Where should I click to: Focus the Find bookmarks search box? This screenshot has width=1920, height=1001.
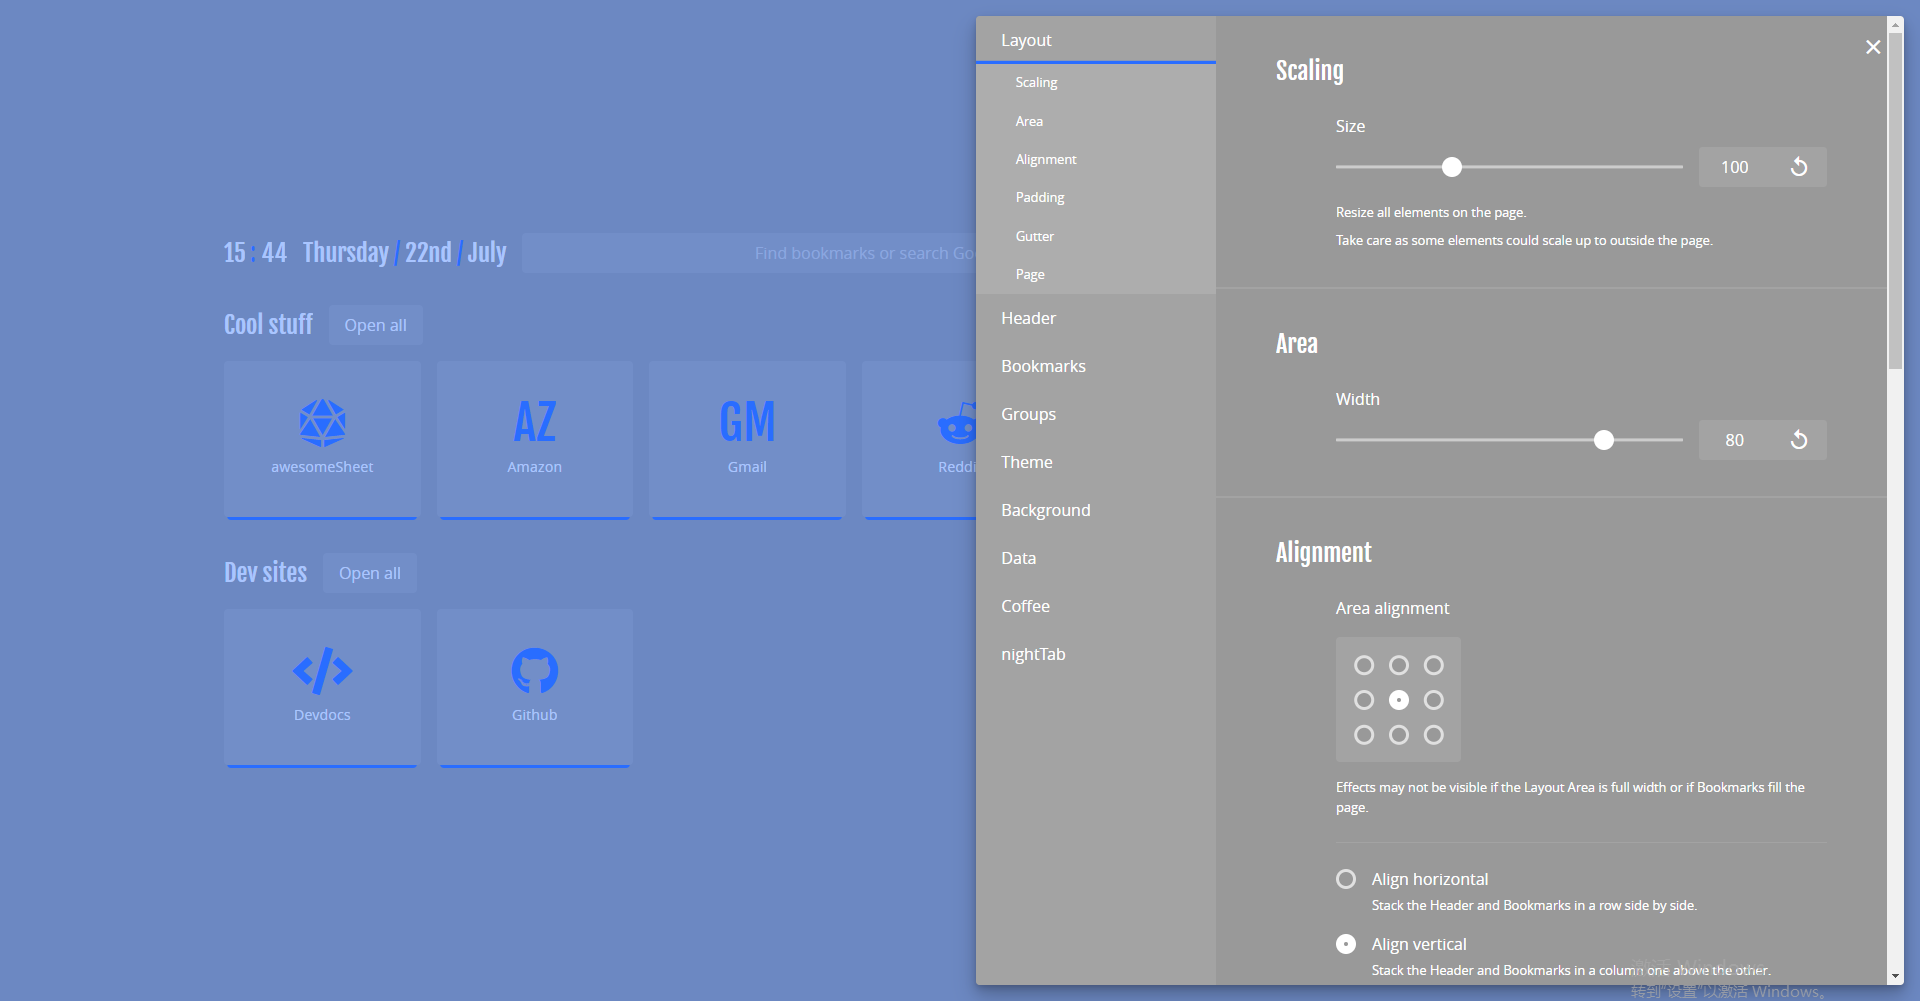(749, 253)
